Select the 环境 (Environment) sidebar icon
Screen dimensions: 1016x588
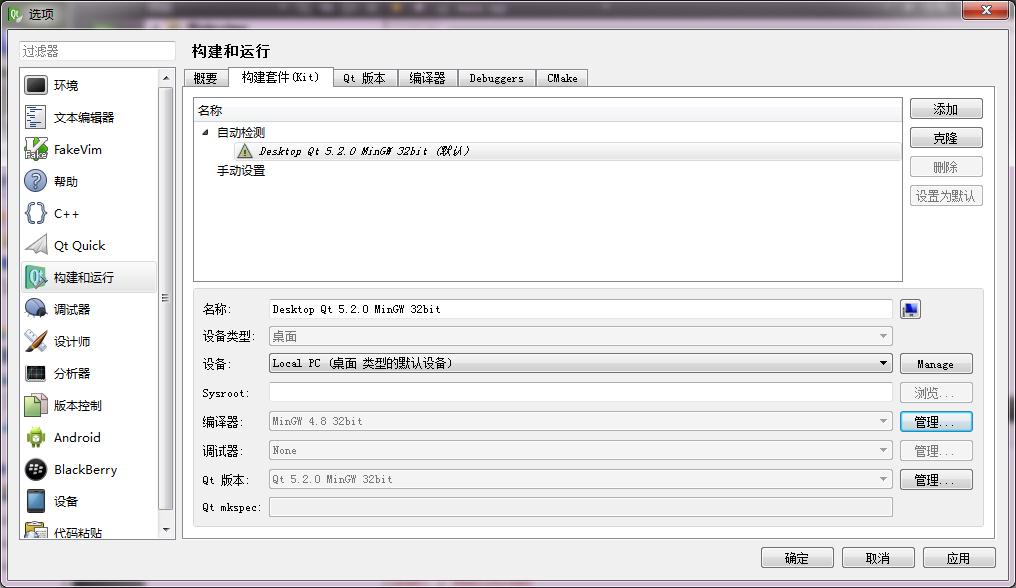[36, 86]
